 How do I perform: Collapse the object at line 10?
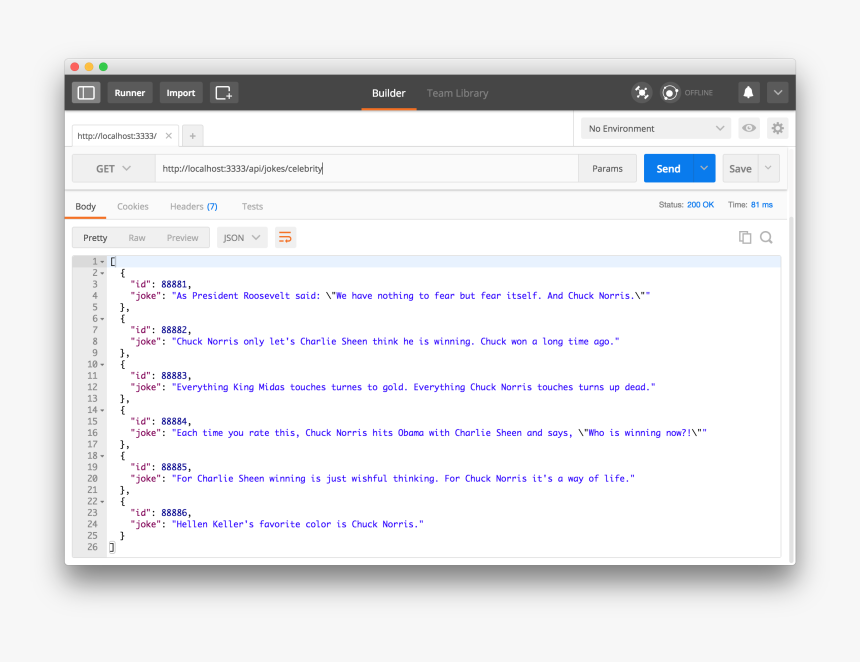click(x=102, y=364)
